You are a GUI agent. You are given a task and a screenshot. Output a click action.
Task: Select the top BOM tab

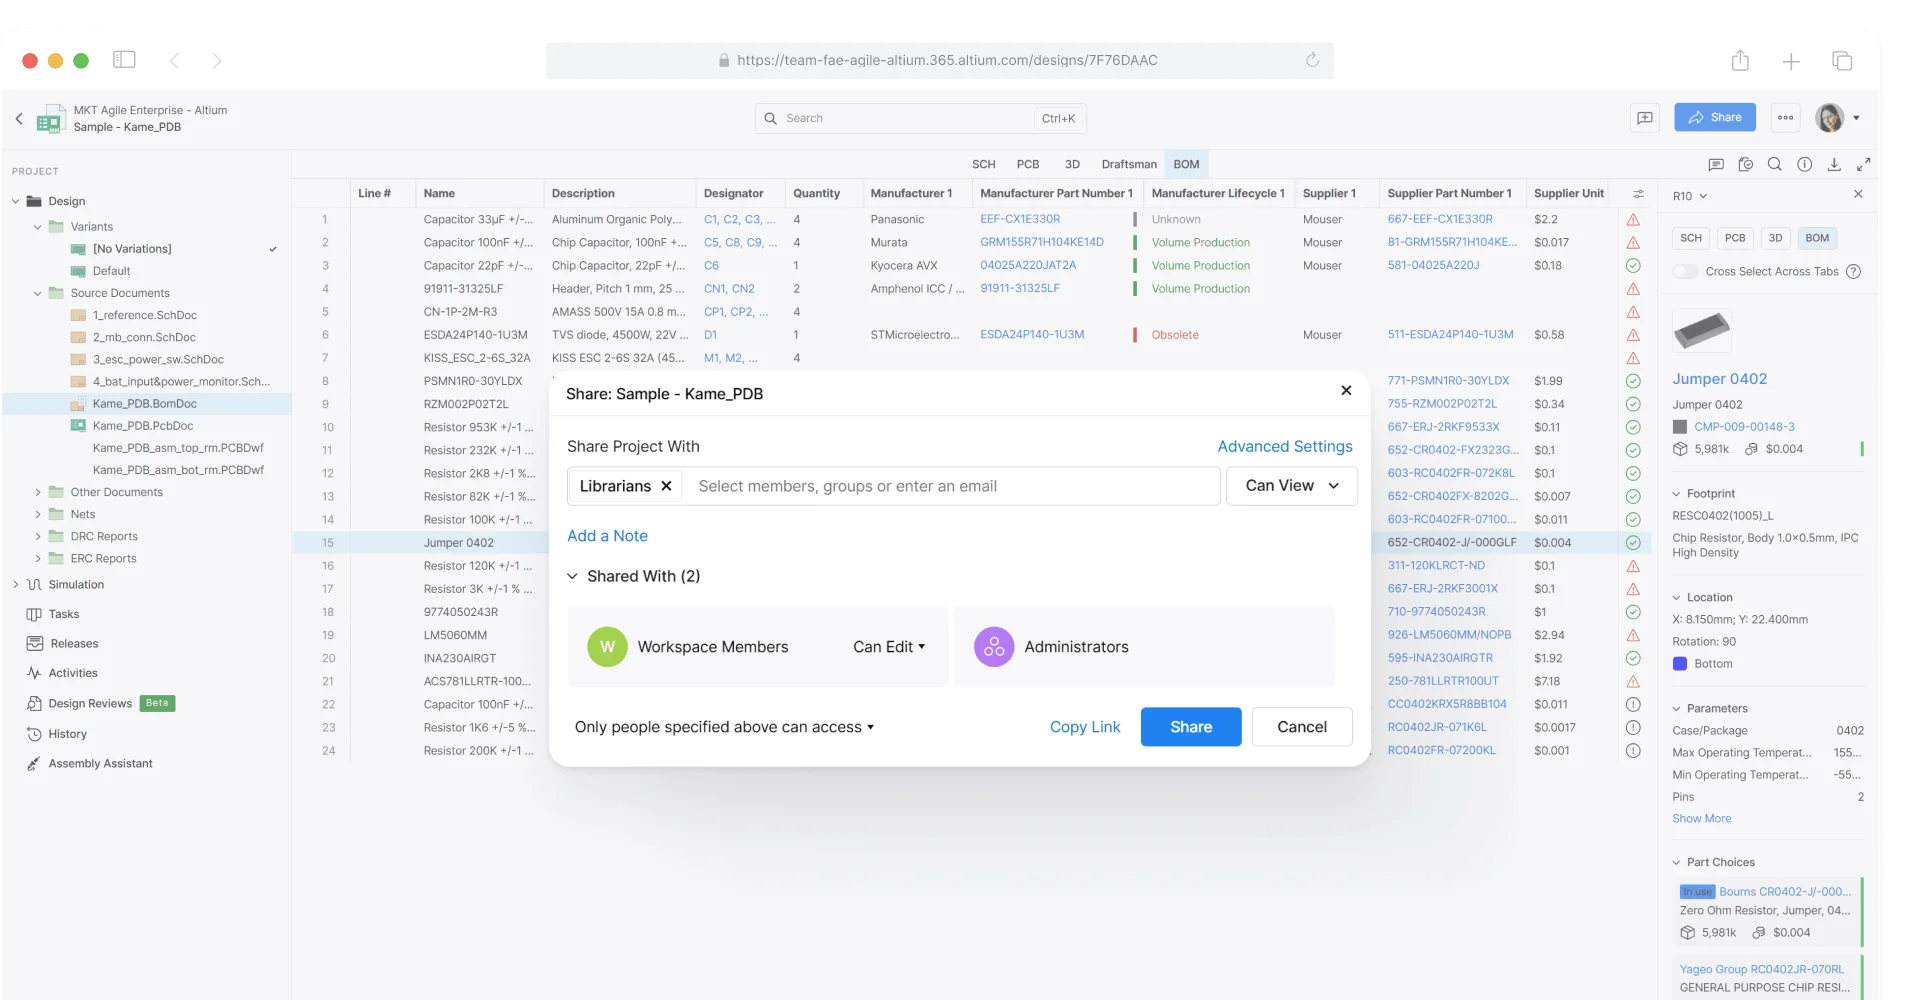(x=1186, y=164)
